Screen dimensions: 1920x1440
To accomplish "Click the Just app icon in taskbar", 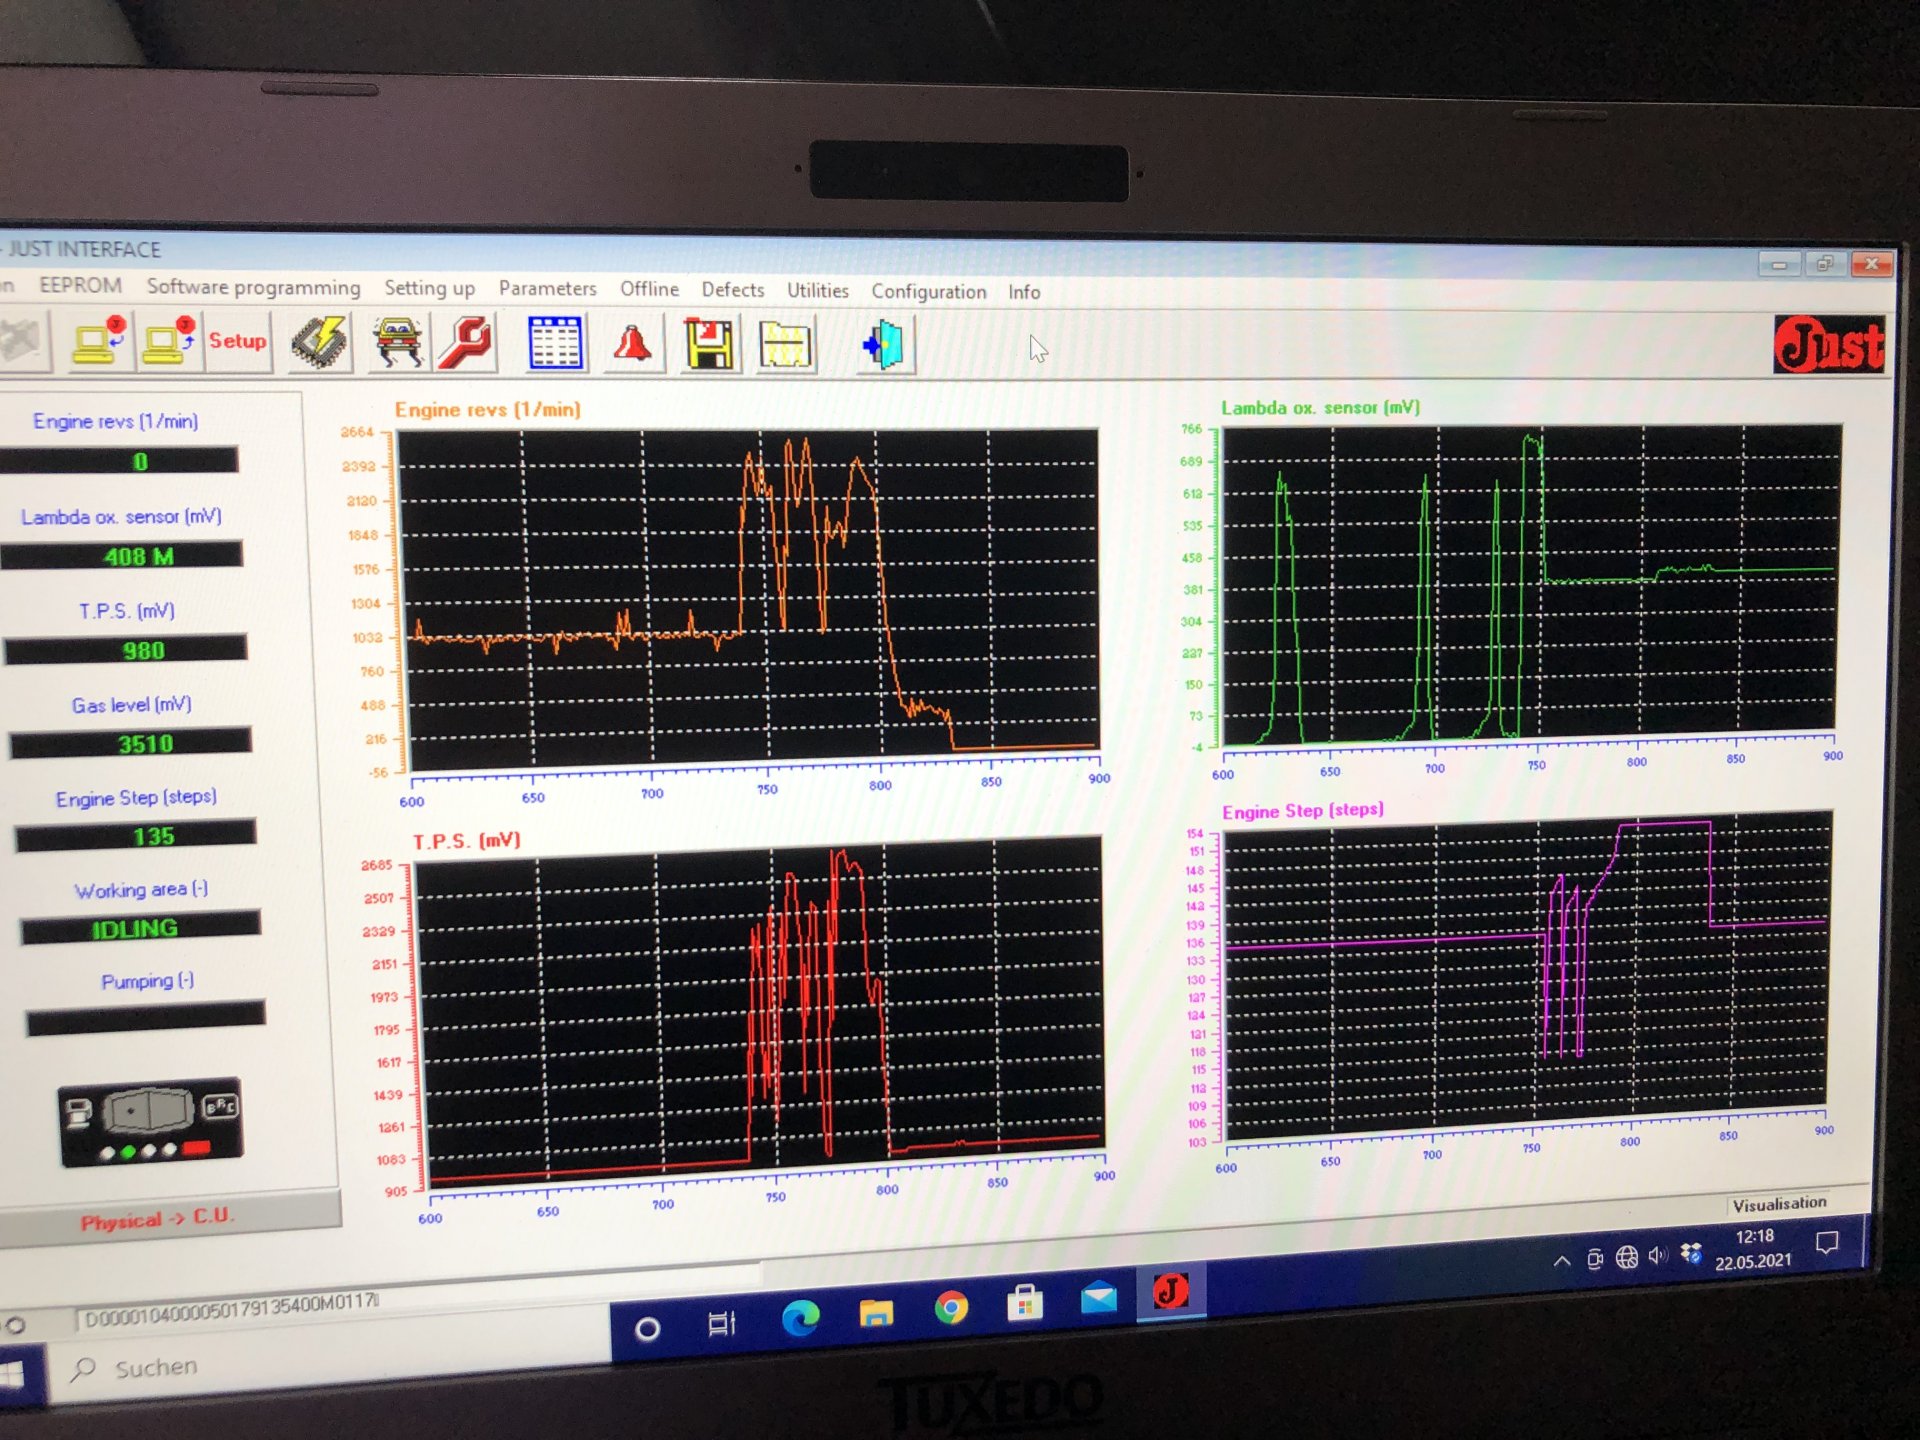I will click(x=1171, y=1291).
